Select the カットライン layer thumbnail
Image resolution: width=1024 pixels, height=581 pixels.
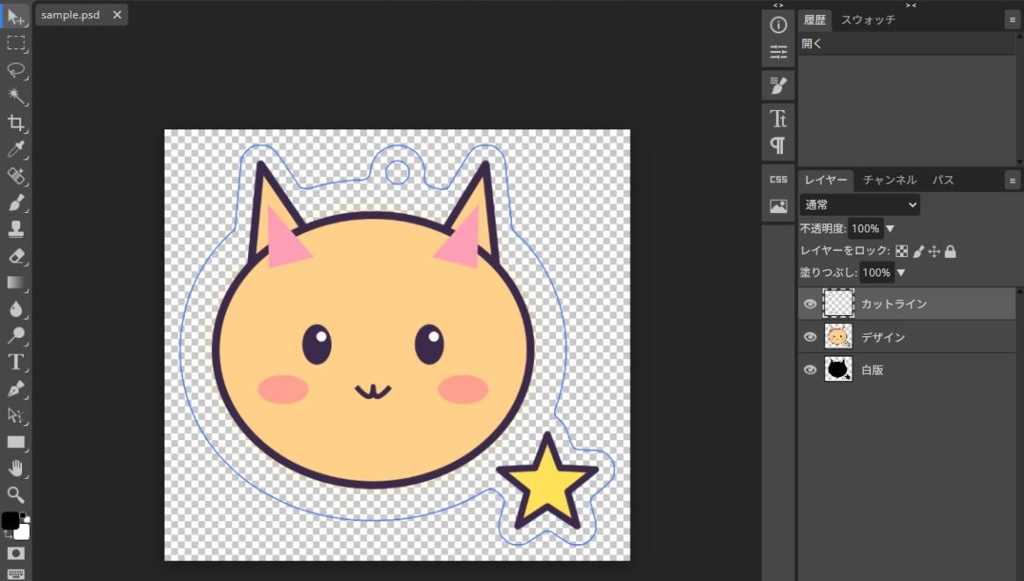coord(838,304)
